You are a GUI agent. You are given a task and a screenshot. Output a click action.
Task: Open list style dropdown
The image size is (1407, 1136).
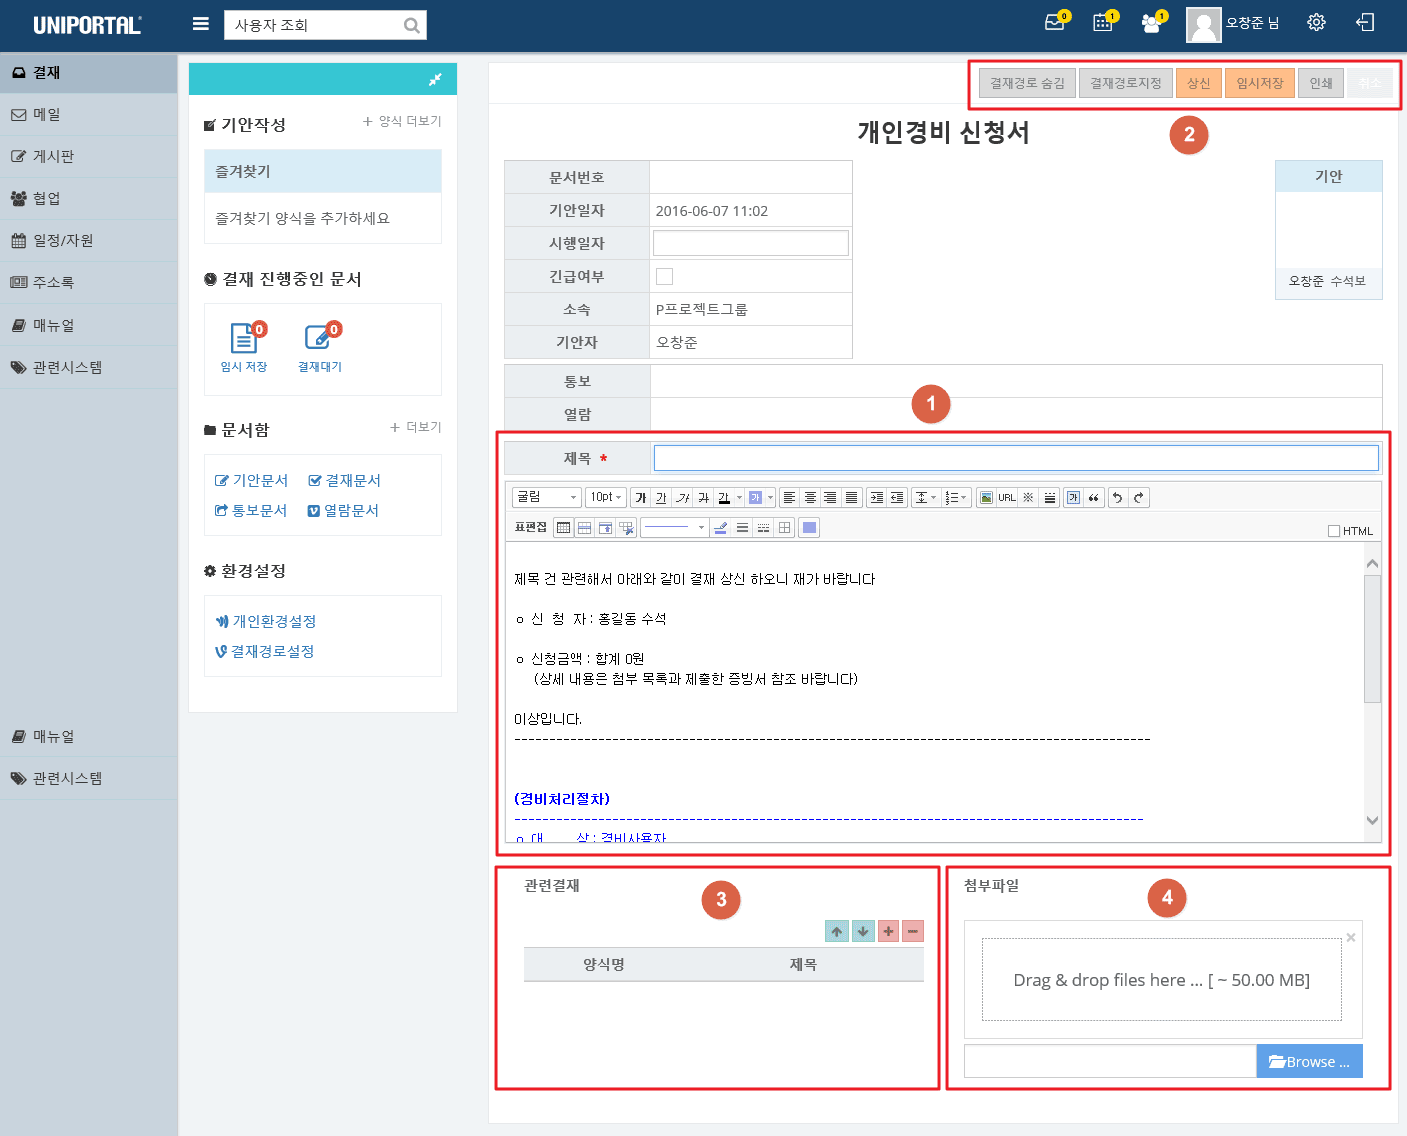click(x=957, y=497)
